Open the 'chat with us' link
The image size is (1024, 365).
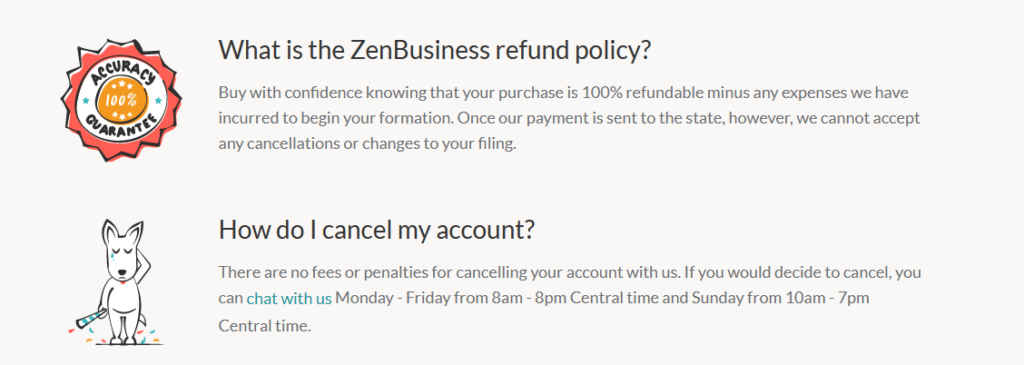click(289, 299)
